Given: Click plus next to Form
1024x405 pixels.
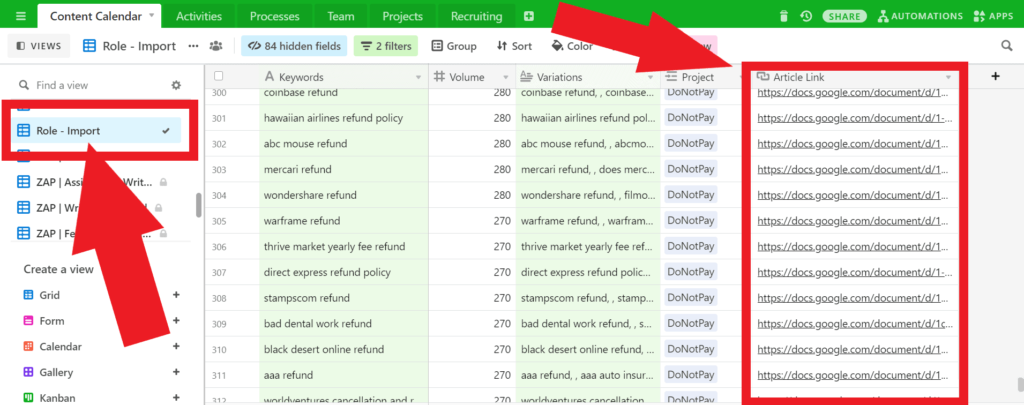Looking at the screenshot, I should (176, 321).
